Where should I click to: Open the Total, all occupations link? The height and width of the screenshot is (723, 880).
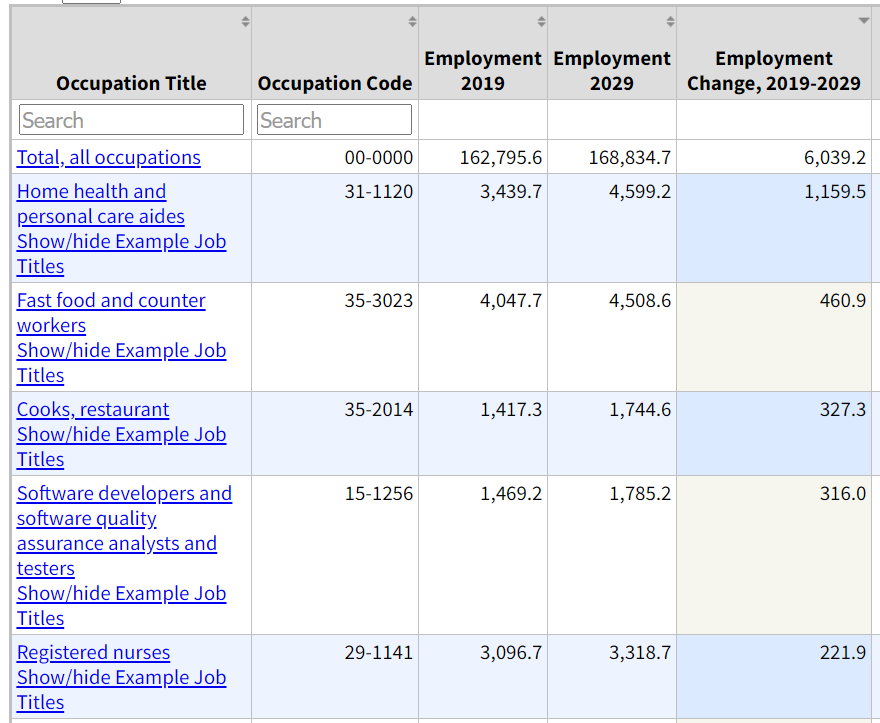[108, 157]
